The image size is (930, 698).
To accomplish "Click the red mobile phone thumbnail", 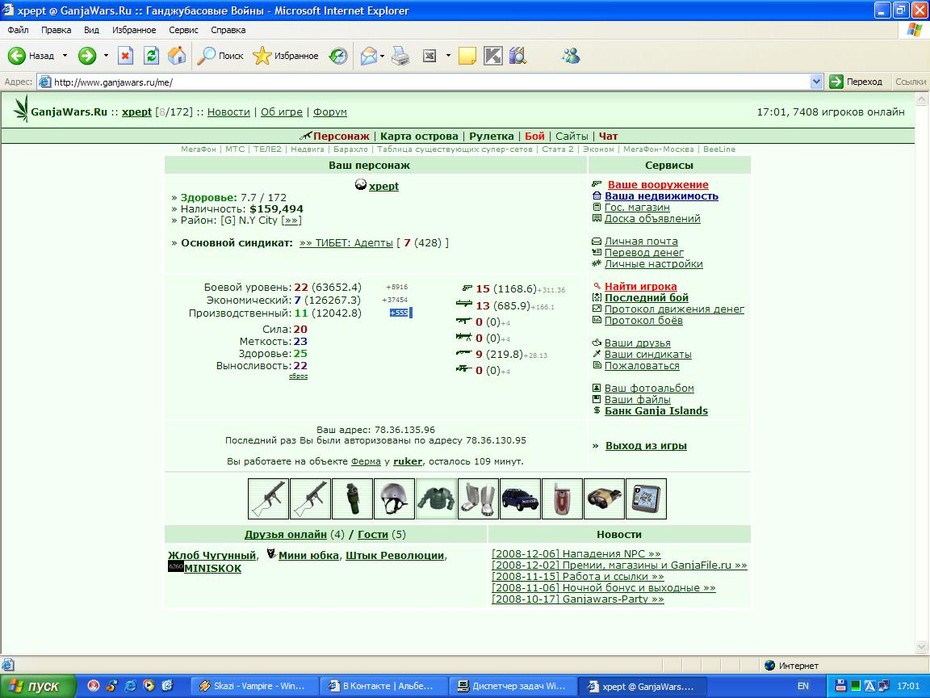I will 562,499.
